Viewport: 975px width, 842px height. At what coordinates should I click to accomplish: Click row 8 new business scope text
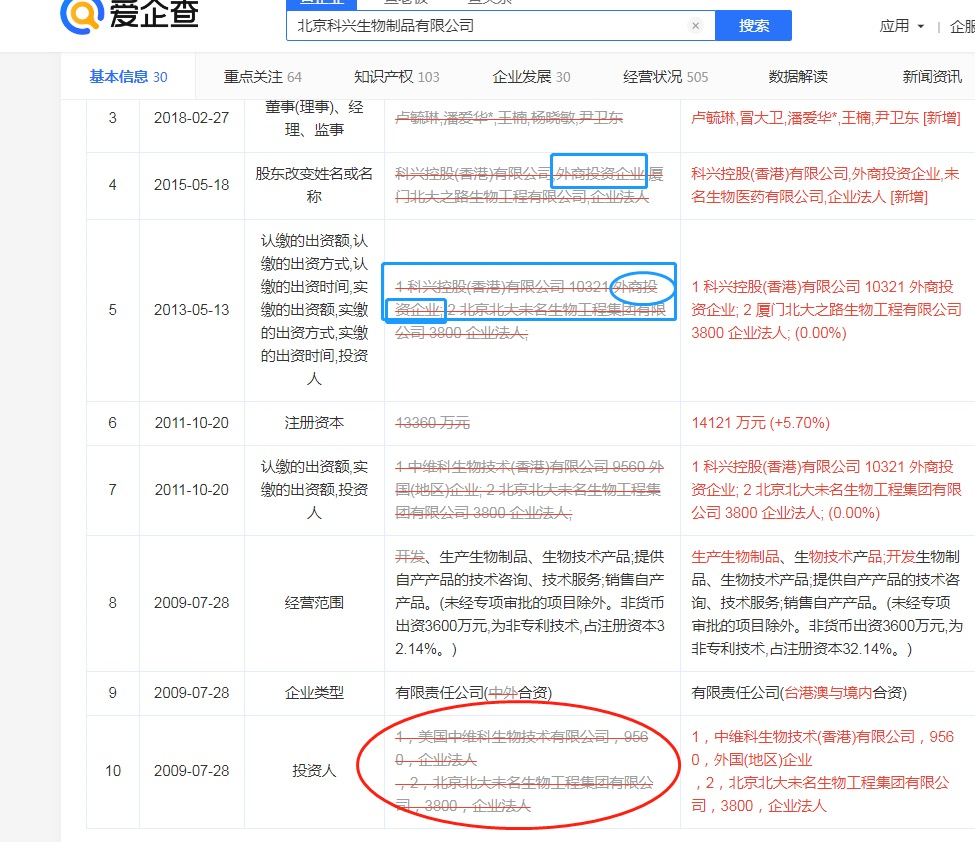click(x=826, y=603)
